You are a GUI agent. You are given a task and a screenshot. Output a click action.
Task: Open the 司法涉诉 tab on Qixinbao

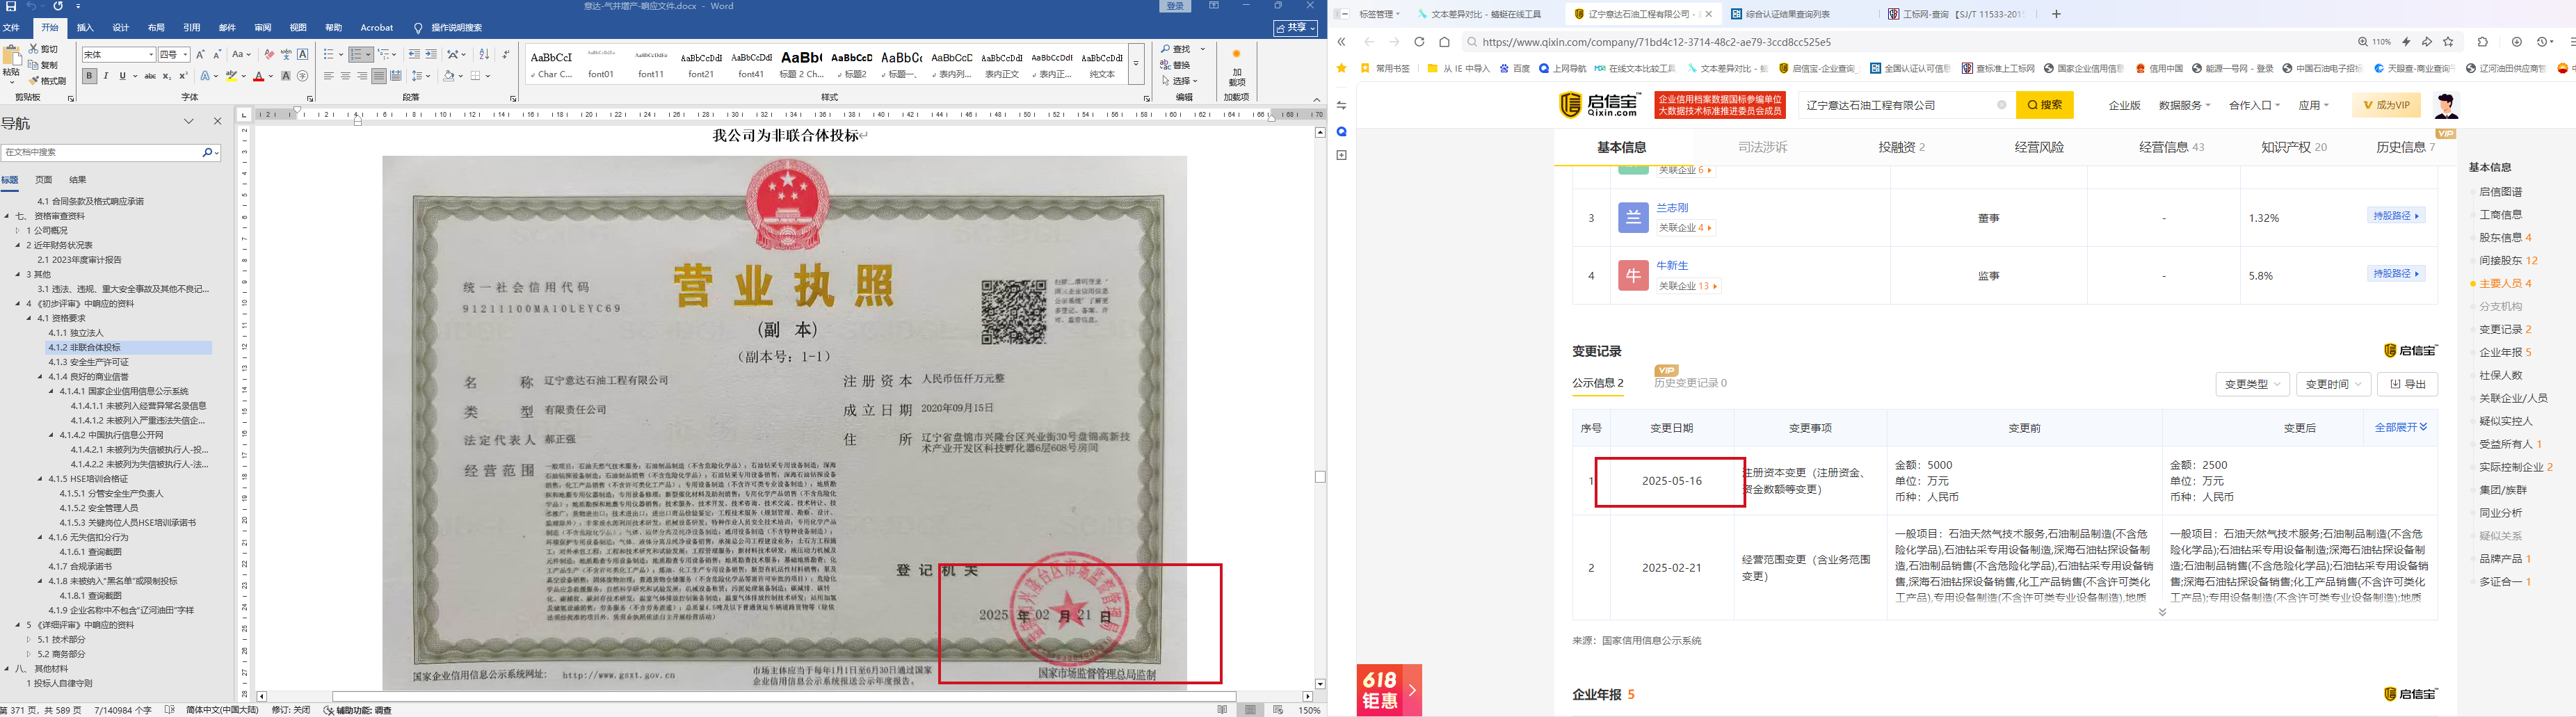[x=1762, y=147]
